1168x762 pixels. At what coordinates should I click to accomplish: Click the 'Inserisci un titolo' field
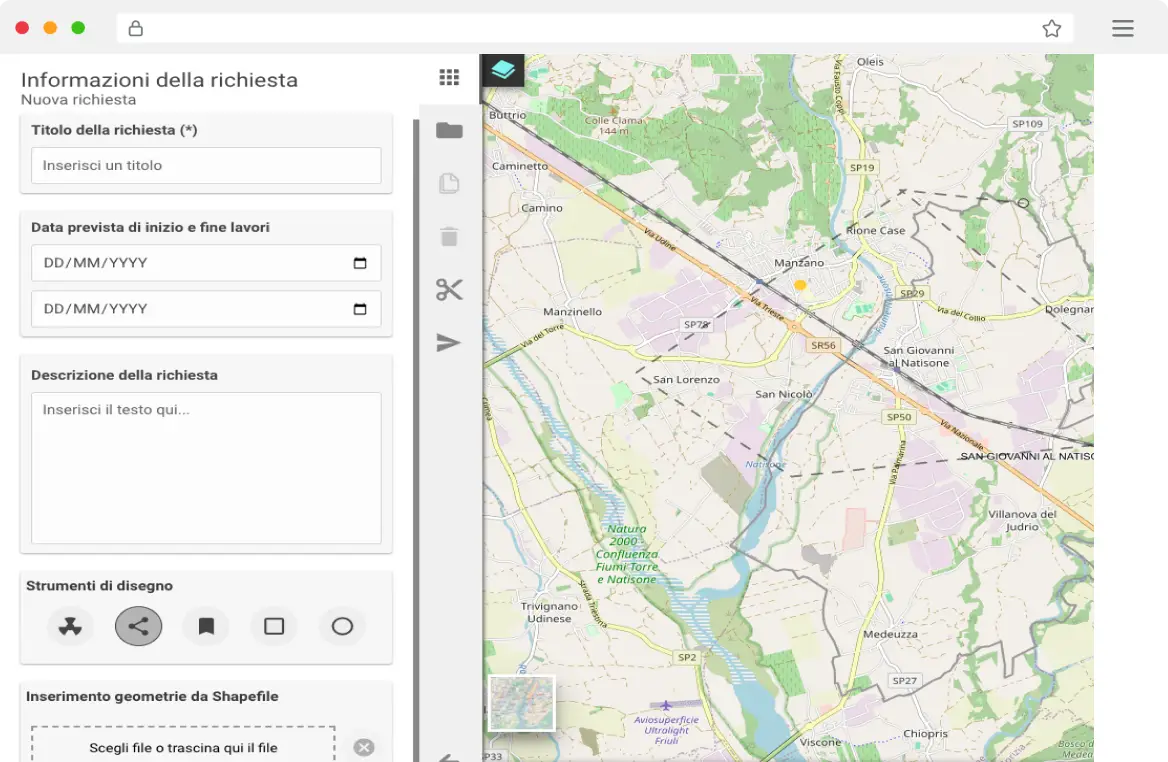(206, 166)
